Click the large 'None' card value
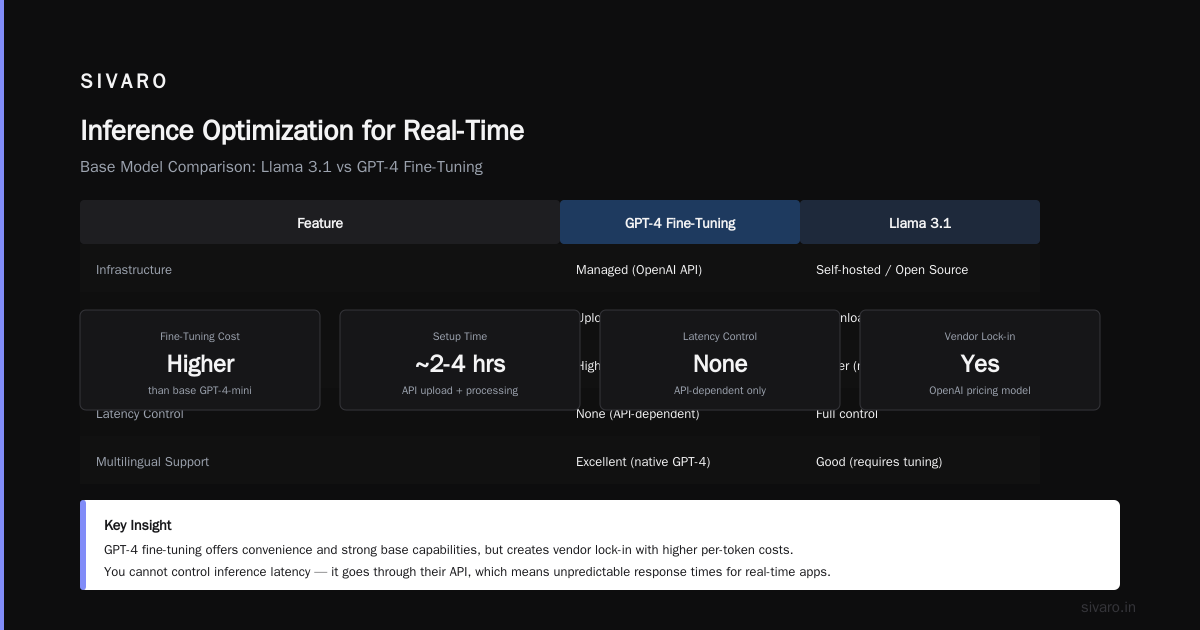 tap(720, 364)
